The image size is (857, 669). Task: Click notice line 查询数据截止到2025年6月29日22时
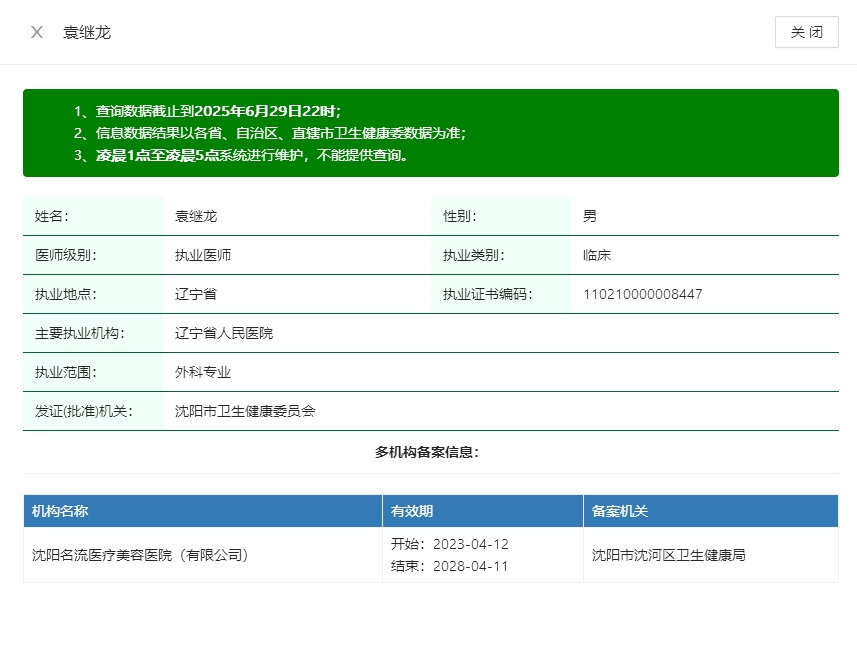point(218,111)
